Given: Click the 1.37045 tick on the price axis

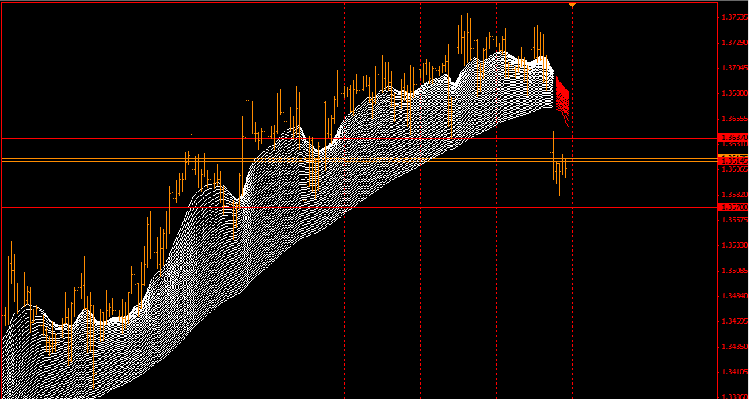Looking at the screenshot, I should click(734, 68).
